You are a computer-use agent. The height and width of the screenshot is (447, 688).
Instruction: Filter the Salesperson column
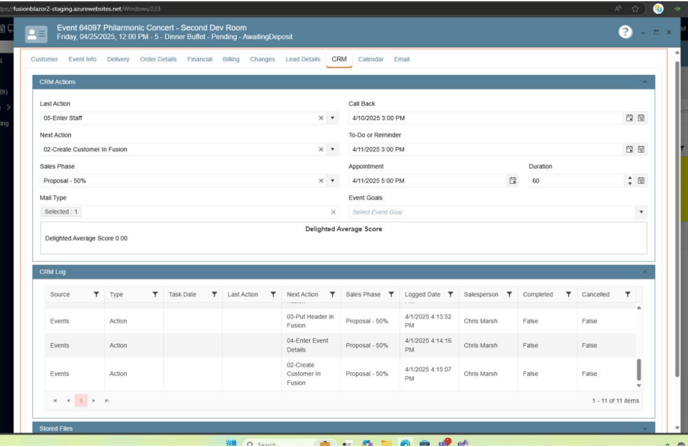(x=509, y=295)
